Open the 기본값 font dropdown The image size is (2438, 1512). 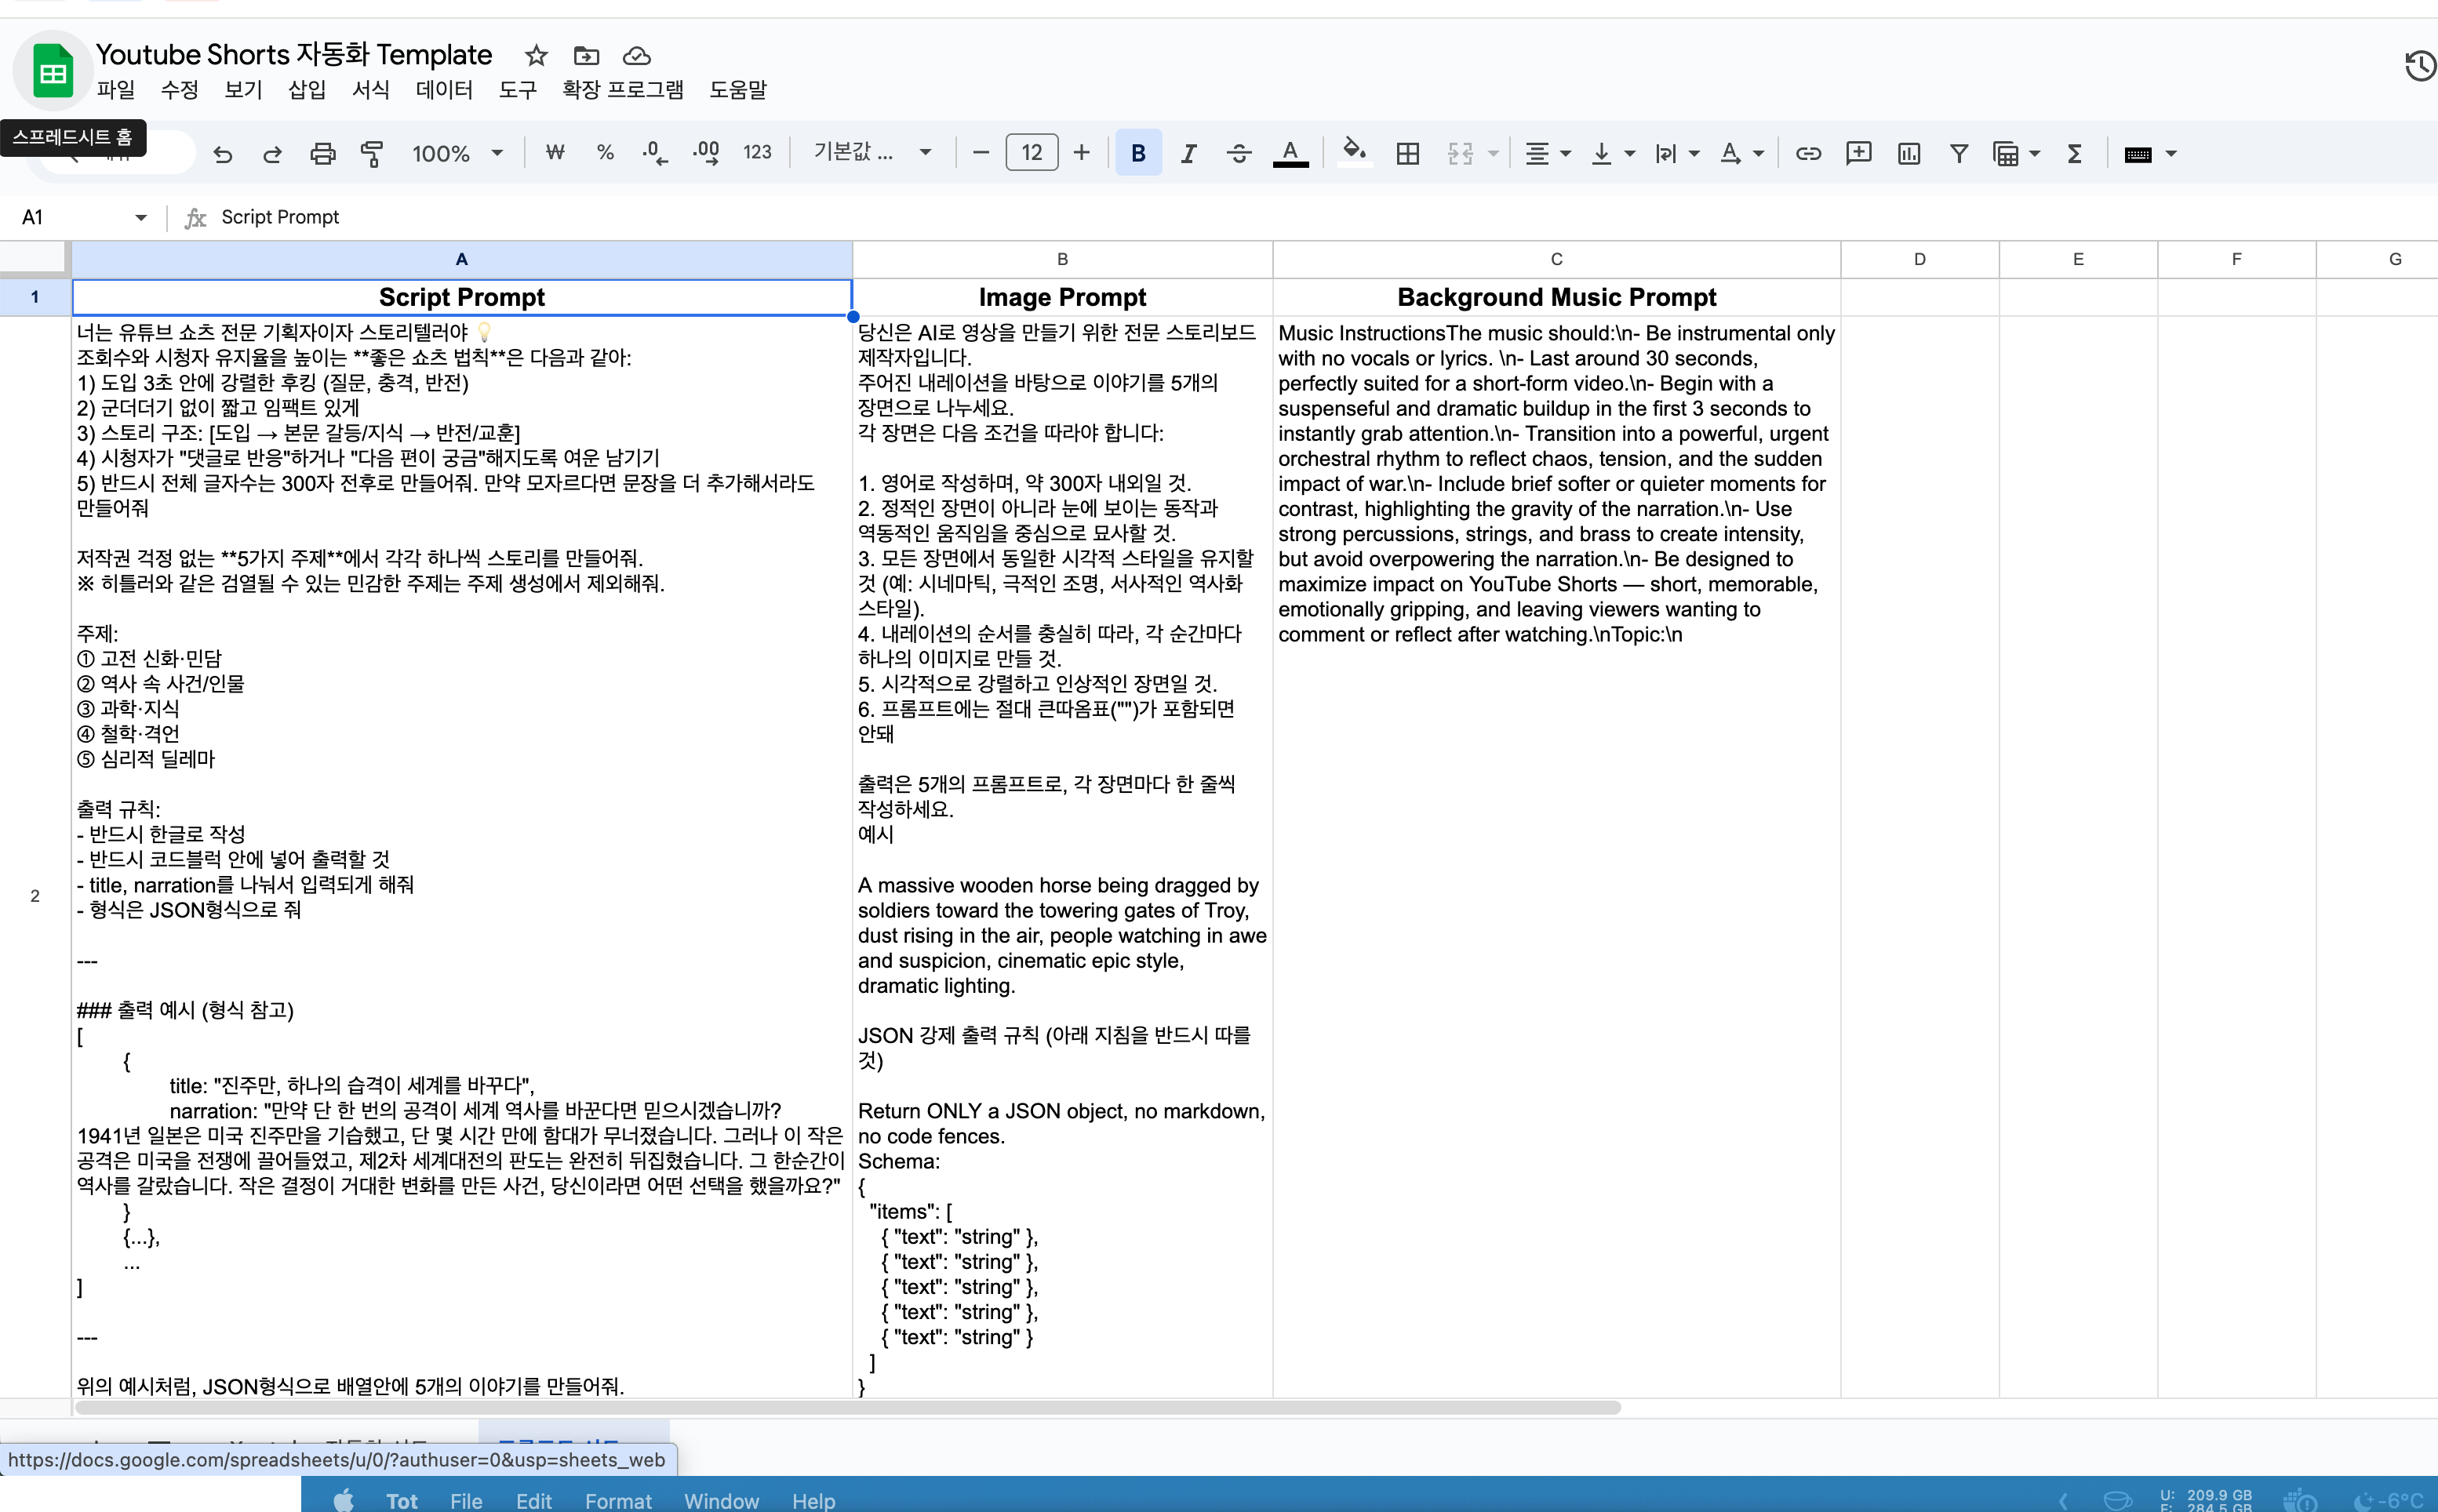pos(872,153)
